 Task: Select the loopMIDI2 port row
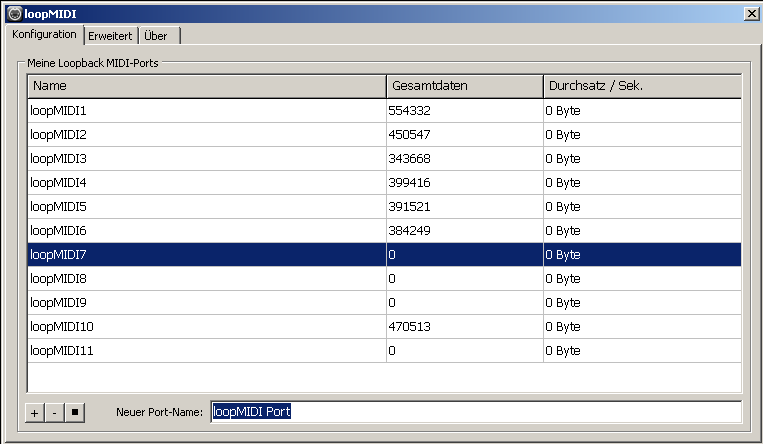click(x=384, y=134)
